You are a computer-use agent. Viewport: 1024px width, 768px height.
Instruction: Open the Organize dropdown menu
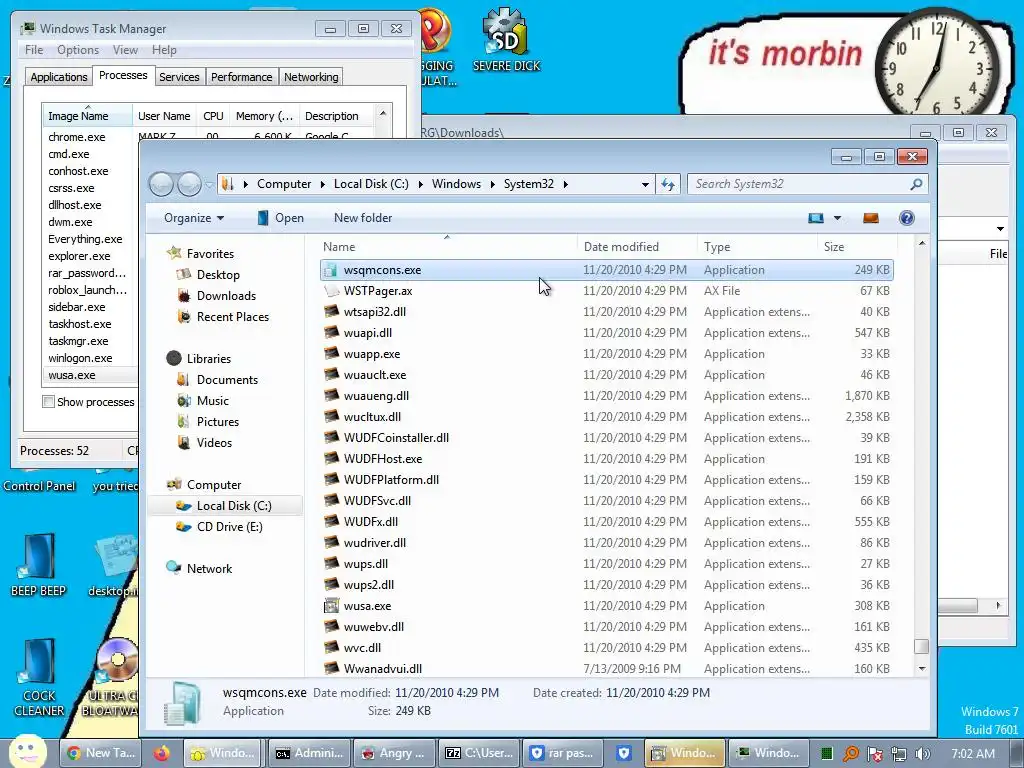(194, 218)
